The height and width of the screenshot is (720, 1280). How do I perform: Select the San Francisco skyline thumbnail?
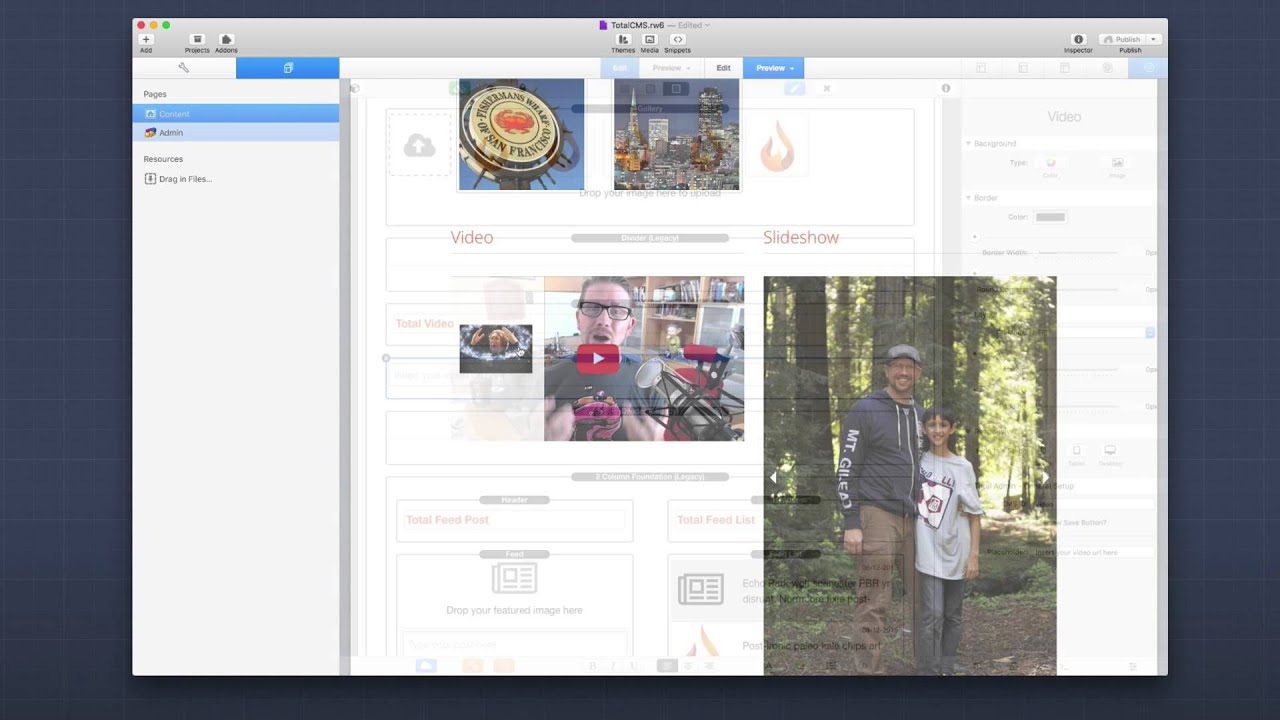pos(676,134)
